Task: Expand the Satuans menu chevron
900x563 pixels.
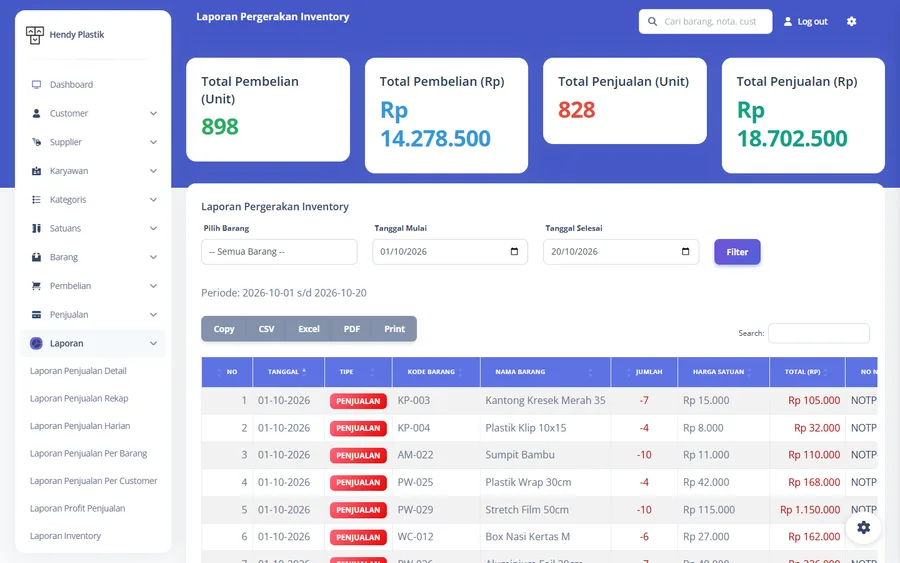Action: [x=153, y=228]
